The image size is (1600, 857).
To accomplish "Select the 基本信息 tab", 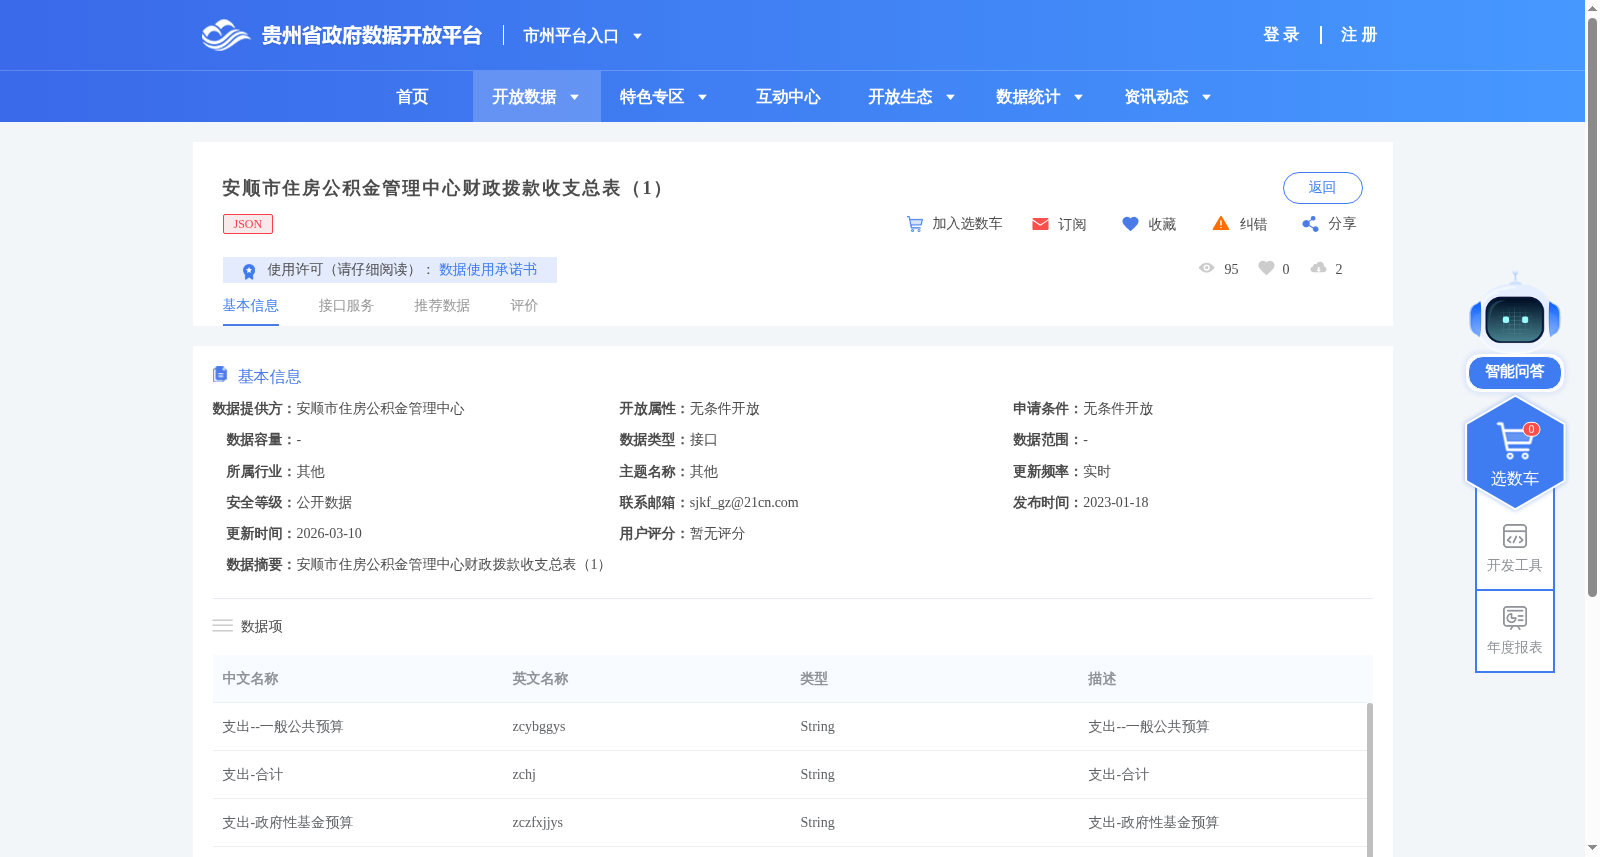I will 250,306.
